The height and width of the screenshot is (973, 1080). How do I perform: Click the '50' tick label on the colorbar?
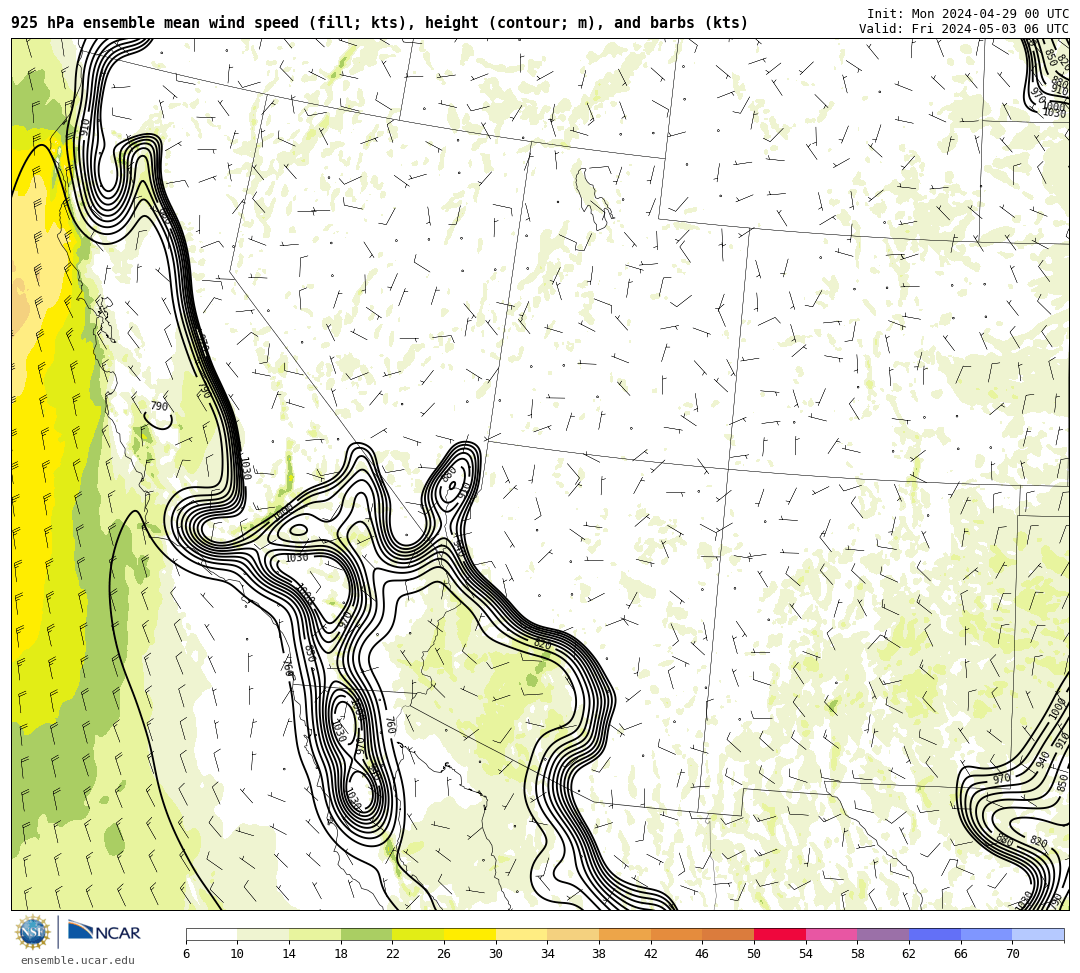754,954
